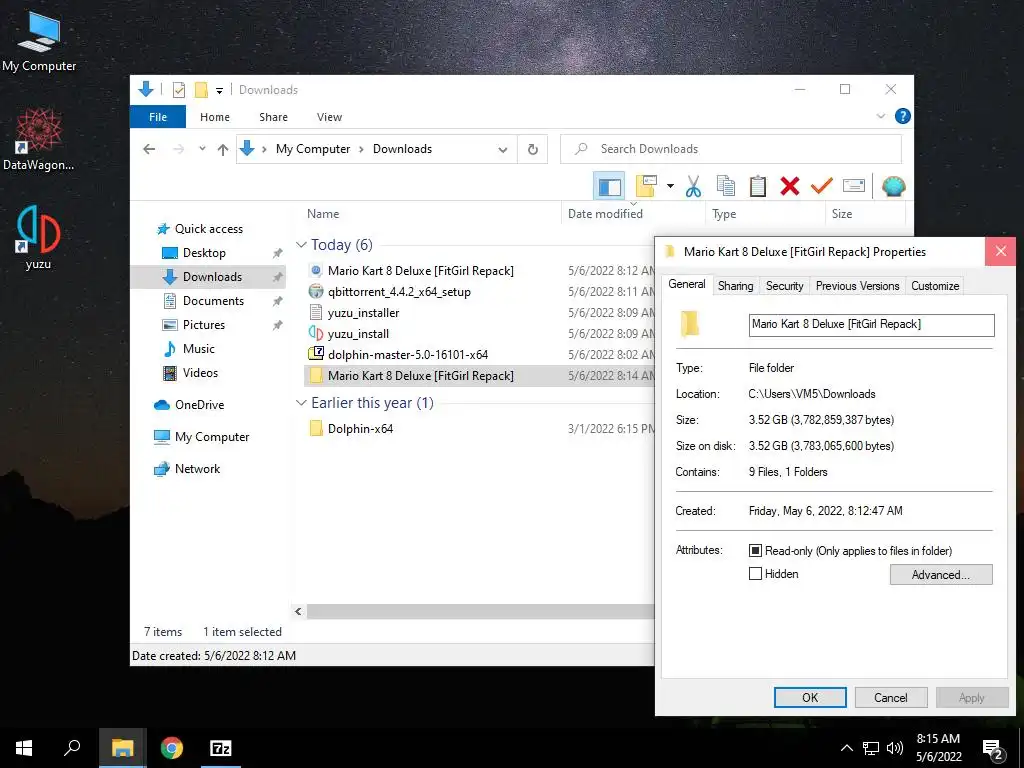This screenshot has height=768, width=1024.
Task: Click the Copy toolbar icon
Action: click(726, 186)
